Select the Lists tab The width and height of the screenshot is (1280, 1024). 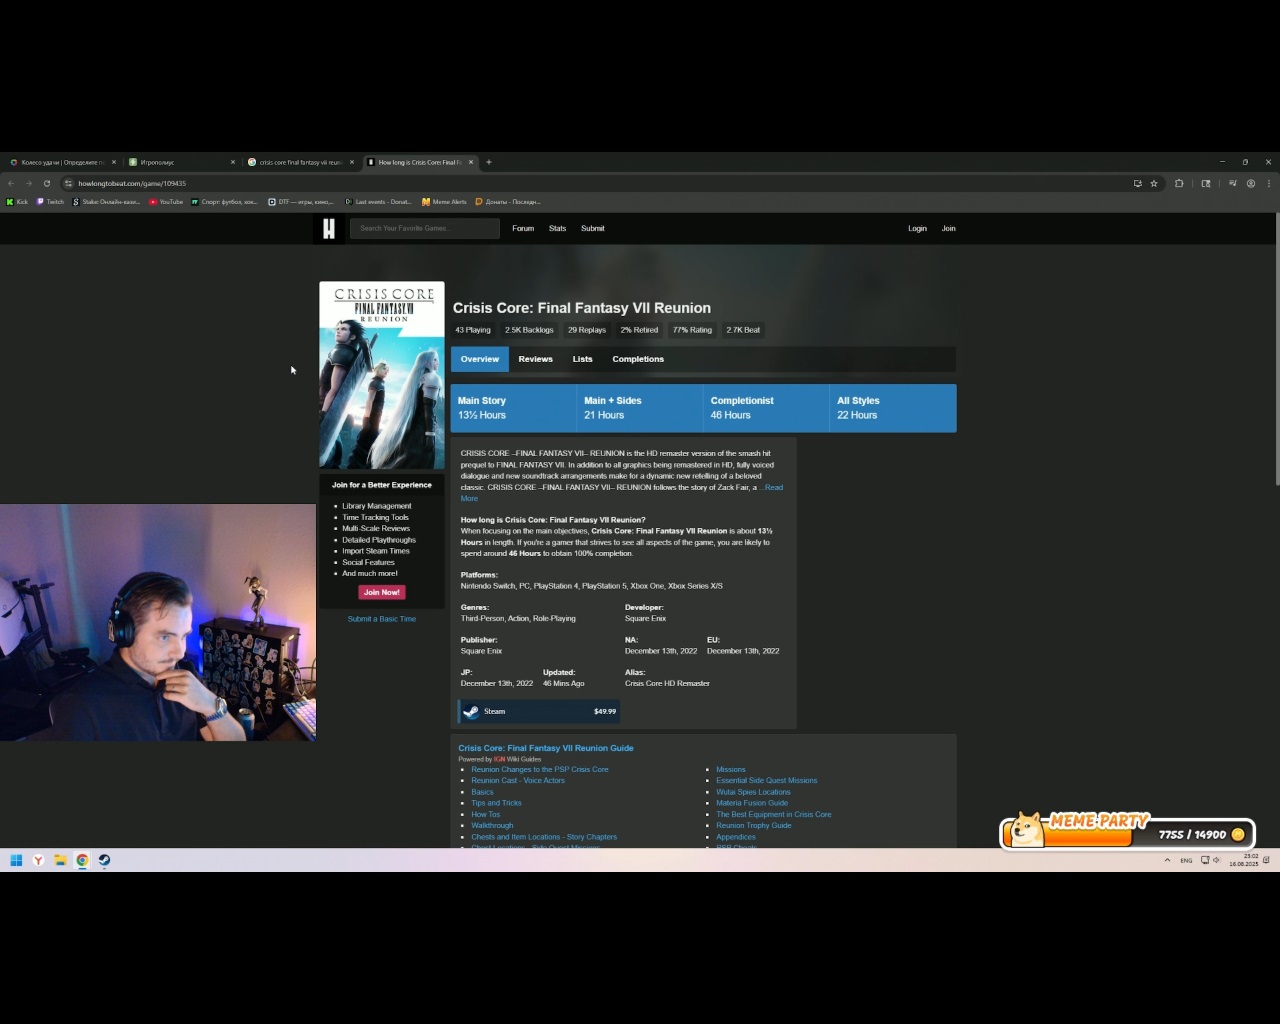tap(583, 359)
